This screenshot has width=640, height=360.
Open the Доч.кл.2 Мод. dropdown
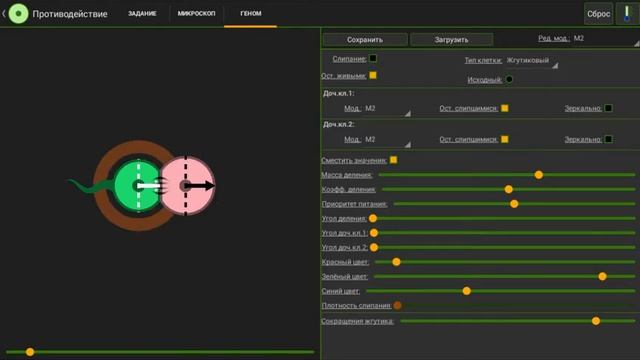tap(387, 140)
